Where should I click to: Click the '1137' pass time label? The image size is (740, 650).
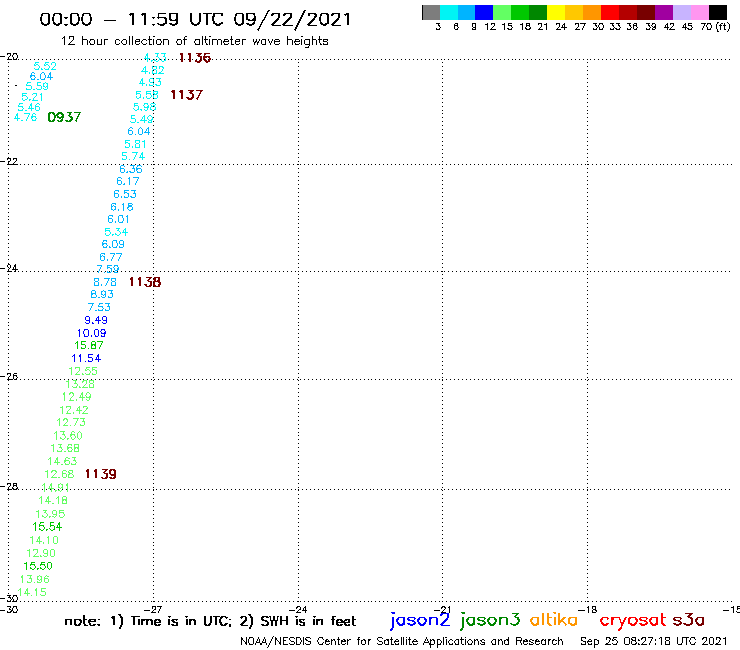pyautogui.click(x=186, y=95)
